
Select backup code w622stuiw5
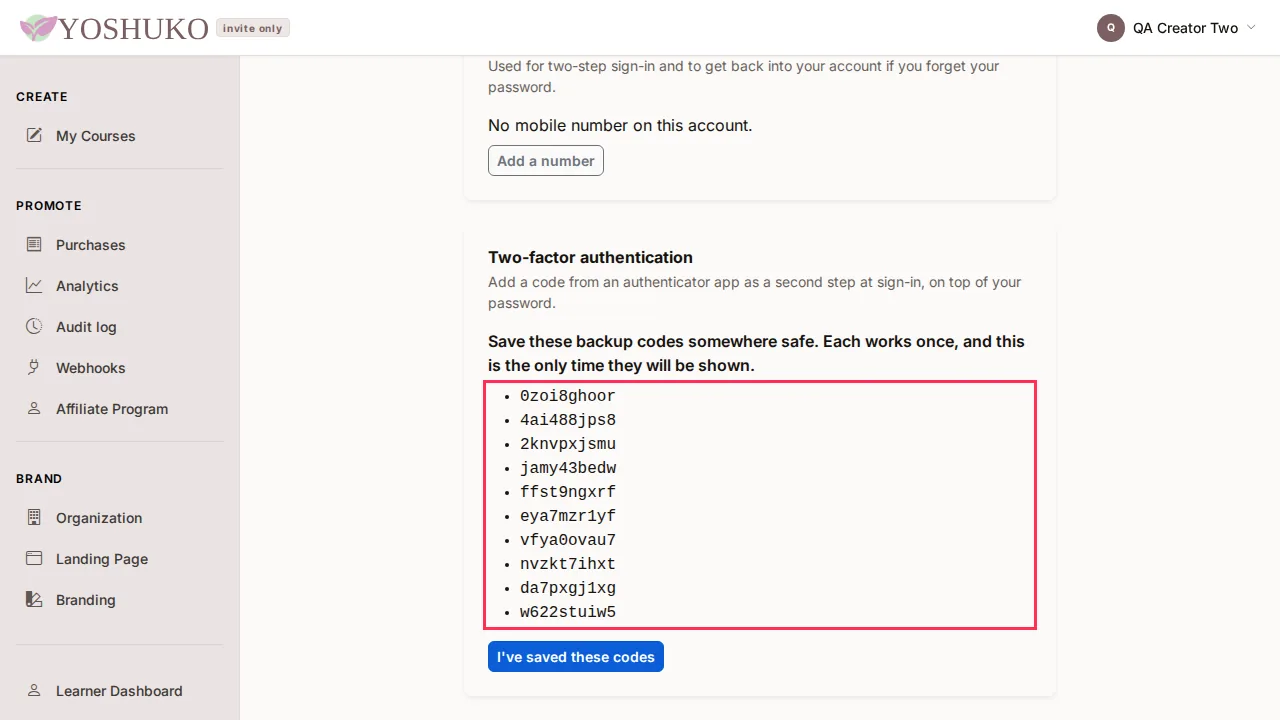(x=568, y=612)
